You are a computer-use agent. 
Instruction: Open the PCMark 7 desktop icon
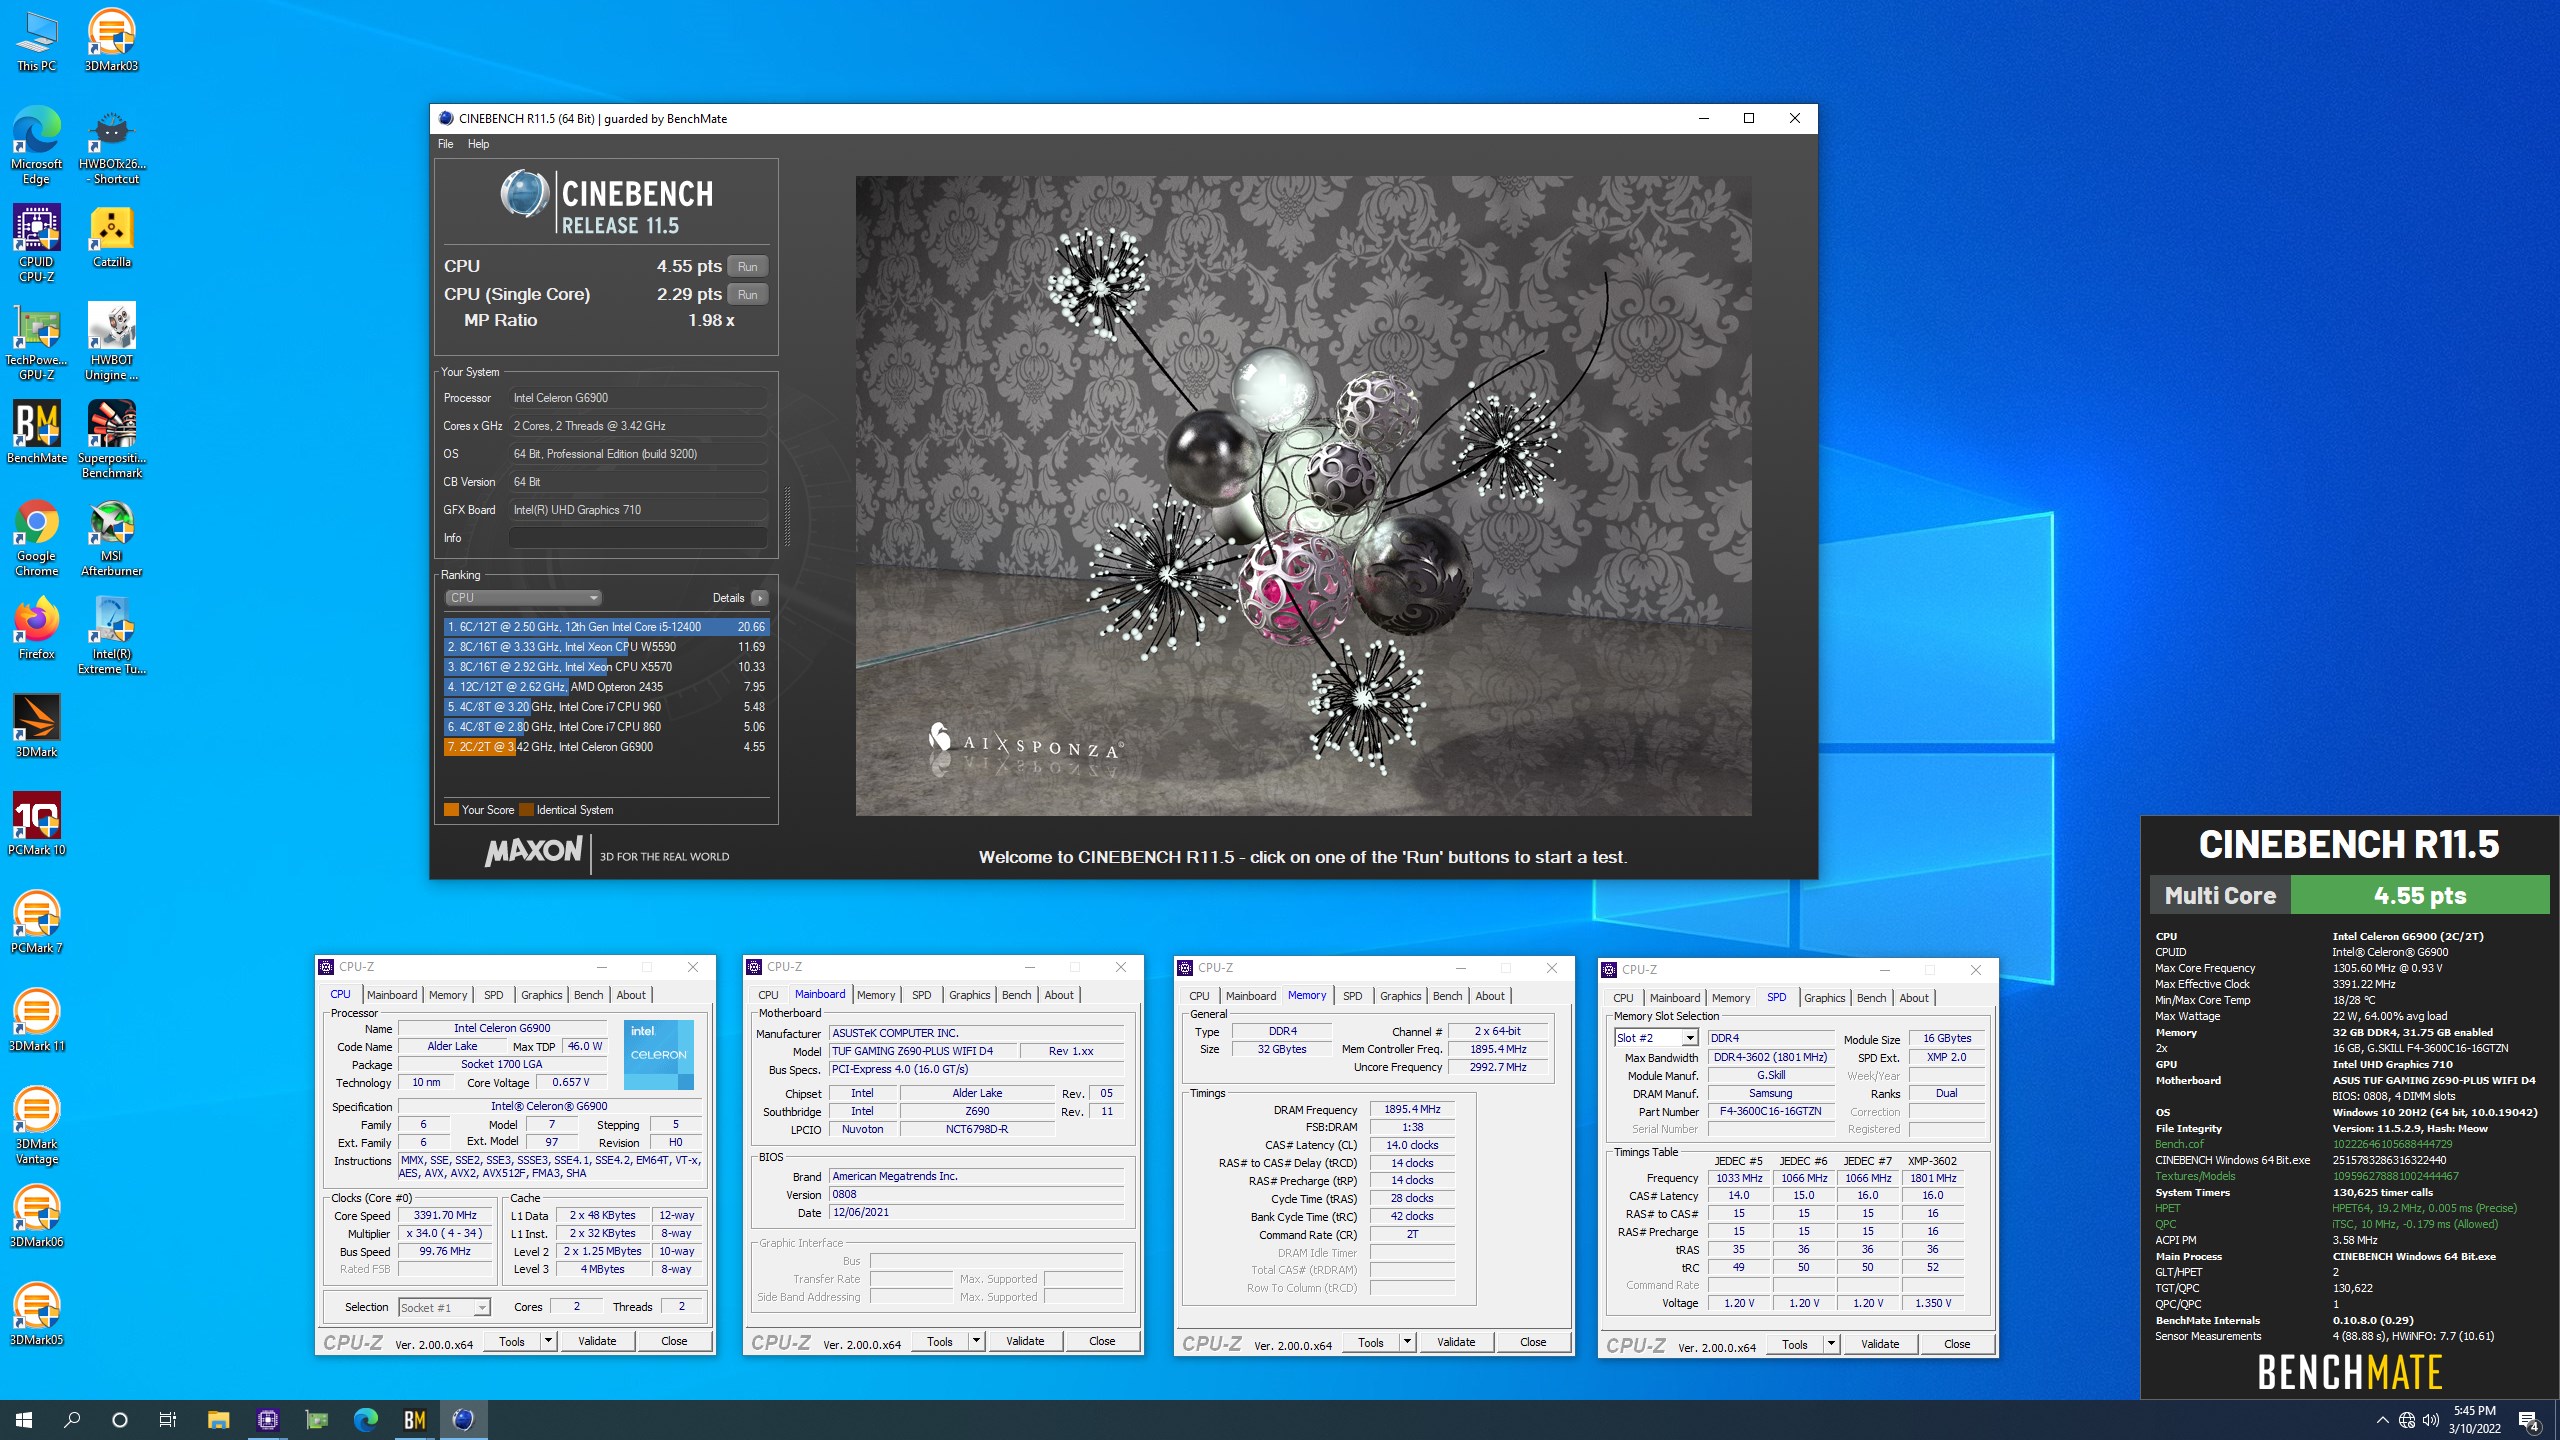tap(36, 923)
